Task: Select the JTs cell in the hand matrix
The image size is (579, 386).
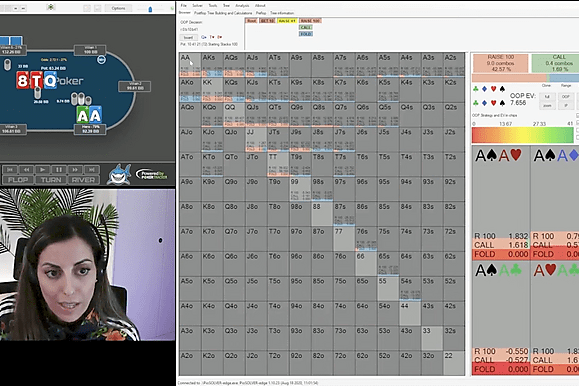Action: [278, 139]
